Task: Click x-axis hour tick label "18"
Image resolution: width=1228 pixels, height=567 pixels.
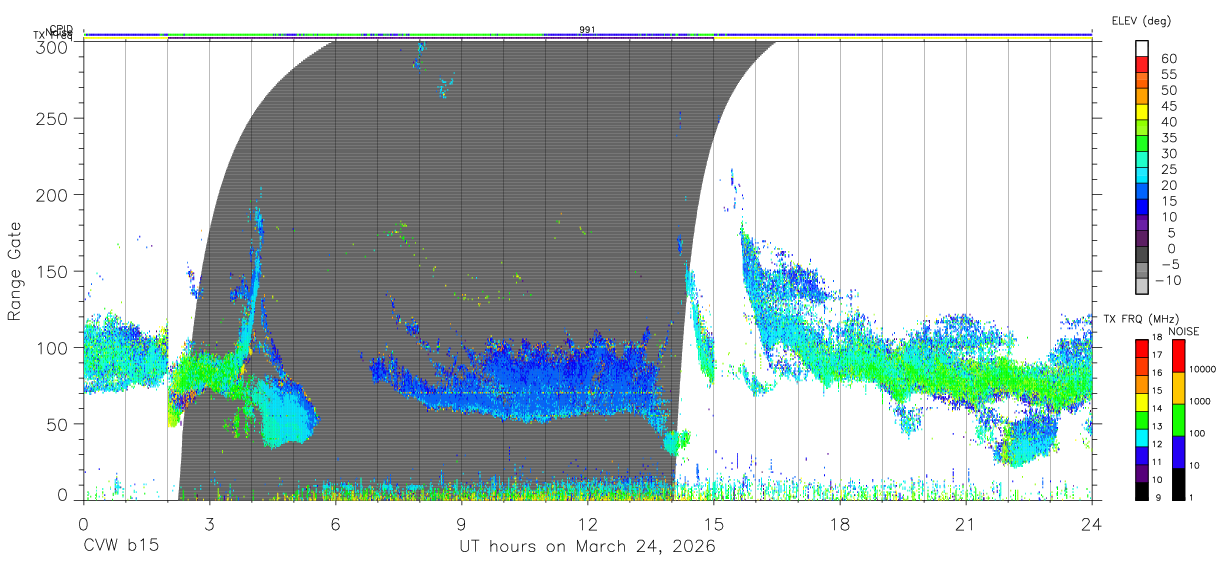Action: point(840,524)
